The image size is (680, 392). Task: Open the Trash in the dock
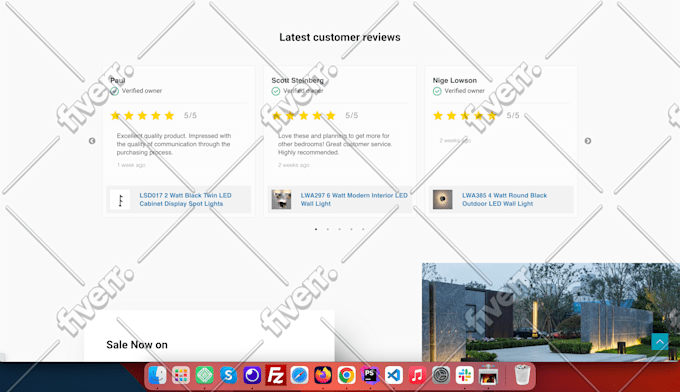pos(522,375)
